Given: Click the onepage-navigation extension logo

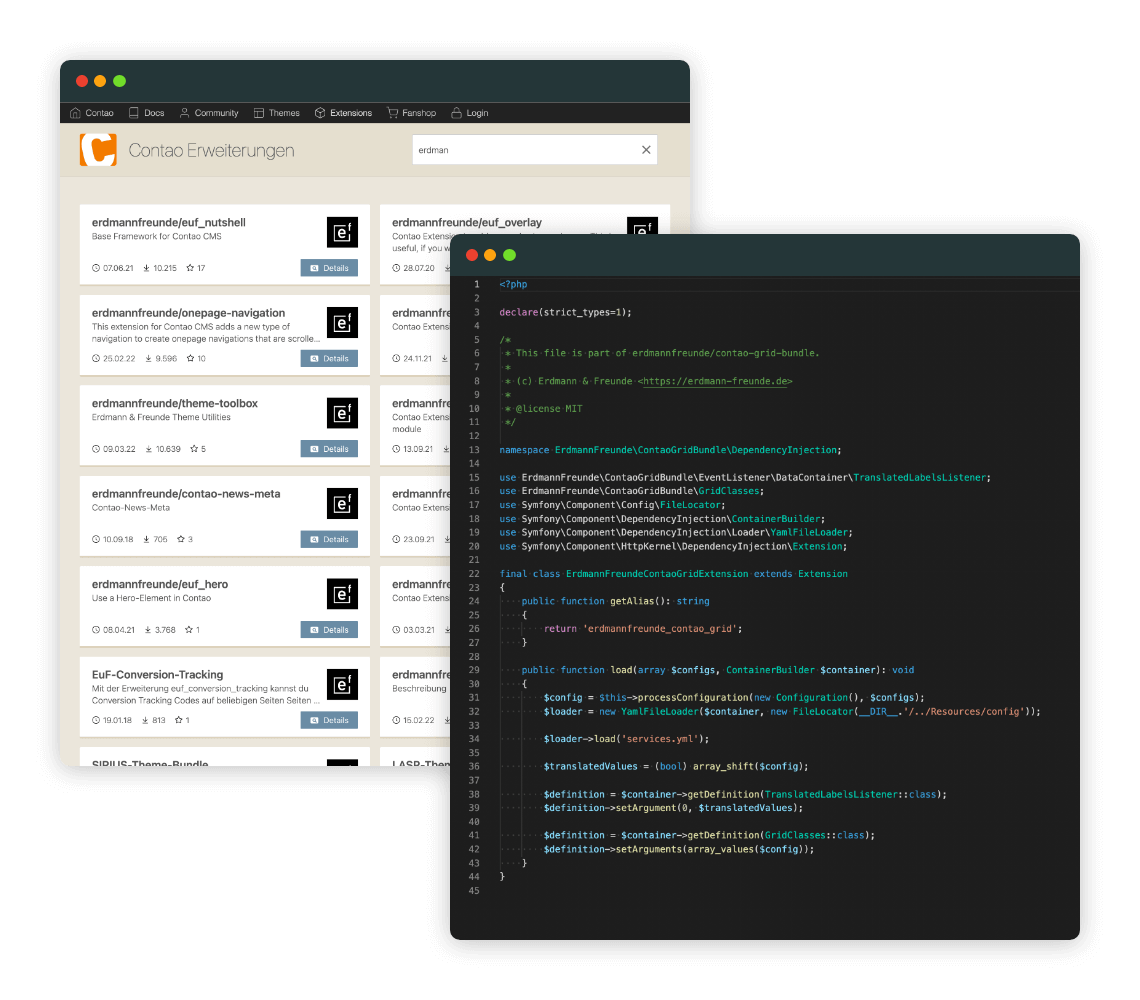Looking at the screenshot, I should 342,322.
